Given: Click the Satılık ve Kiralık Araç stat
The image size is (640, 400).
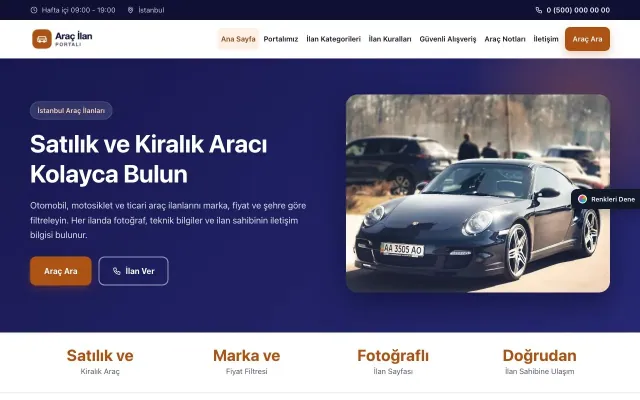Looking at the screenshot, I should (x=100, y=362).
